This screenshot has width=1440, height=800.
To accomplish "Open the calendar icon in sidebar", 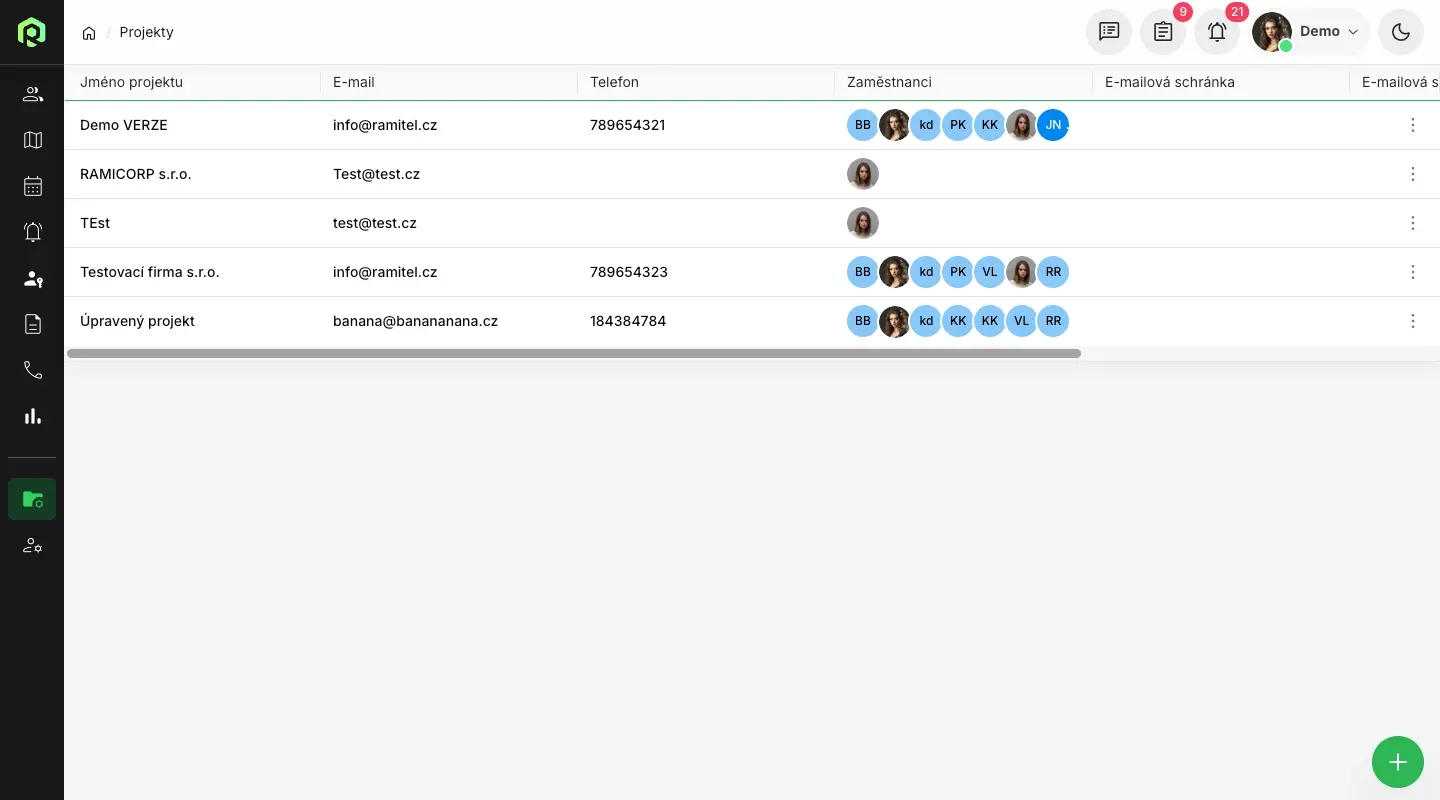I will click(33, 186).
